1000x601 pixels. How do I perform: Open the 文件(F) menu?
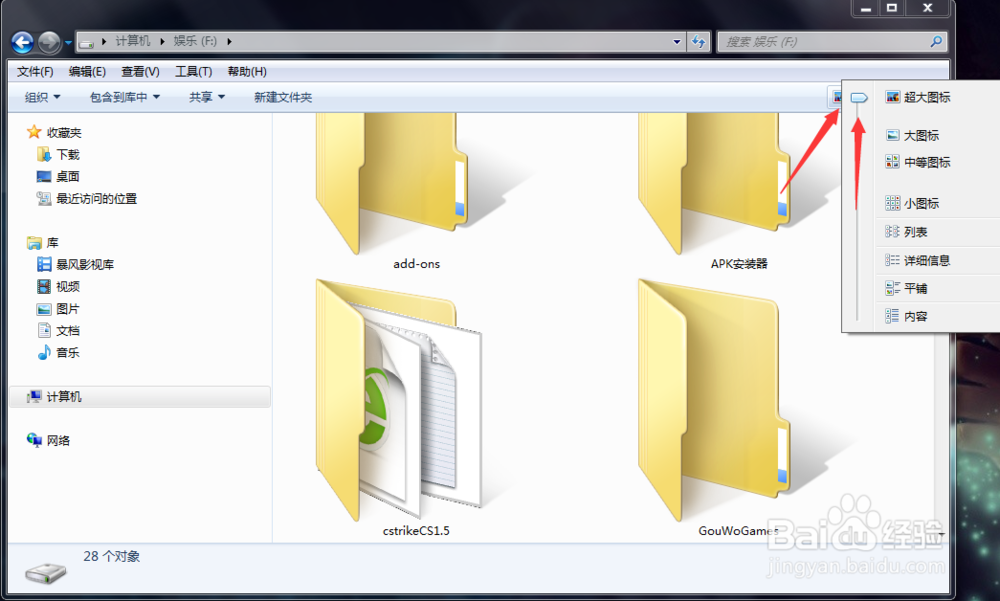coord(35,71)
